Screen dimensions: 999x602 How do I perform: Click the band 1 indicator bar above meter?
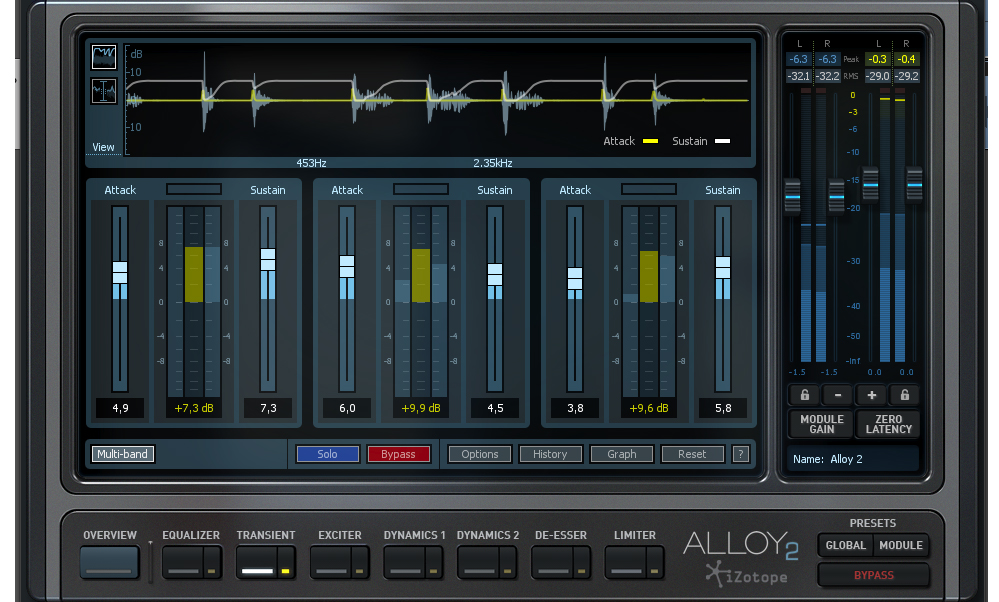194,189
